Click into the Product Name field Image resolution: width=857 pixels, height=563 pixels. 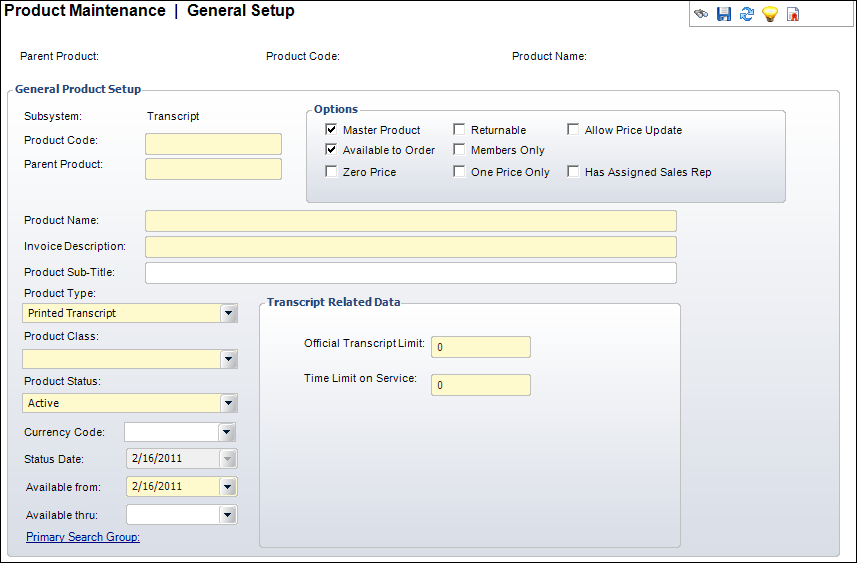(410, 221)
